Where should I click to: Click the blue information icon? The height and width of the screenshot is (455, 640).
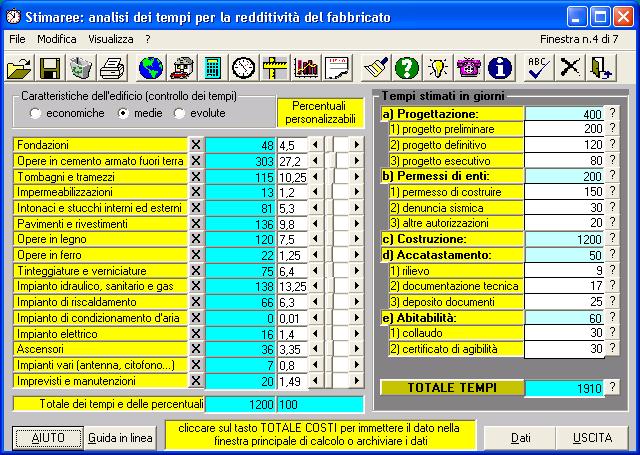click(498, 67)
